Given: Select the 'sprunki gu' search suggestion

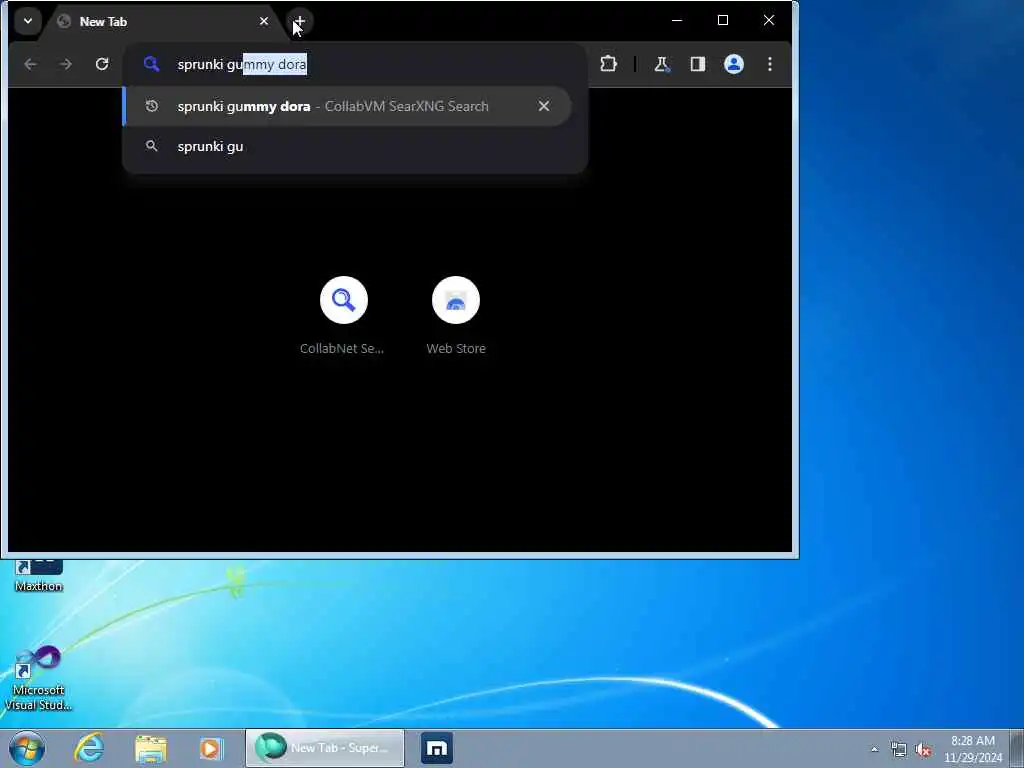Looking at the screenshot, I should tap(347, 146).
